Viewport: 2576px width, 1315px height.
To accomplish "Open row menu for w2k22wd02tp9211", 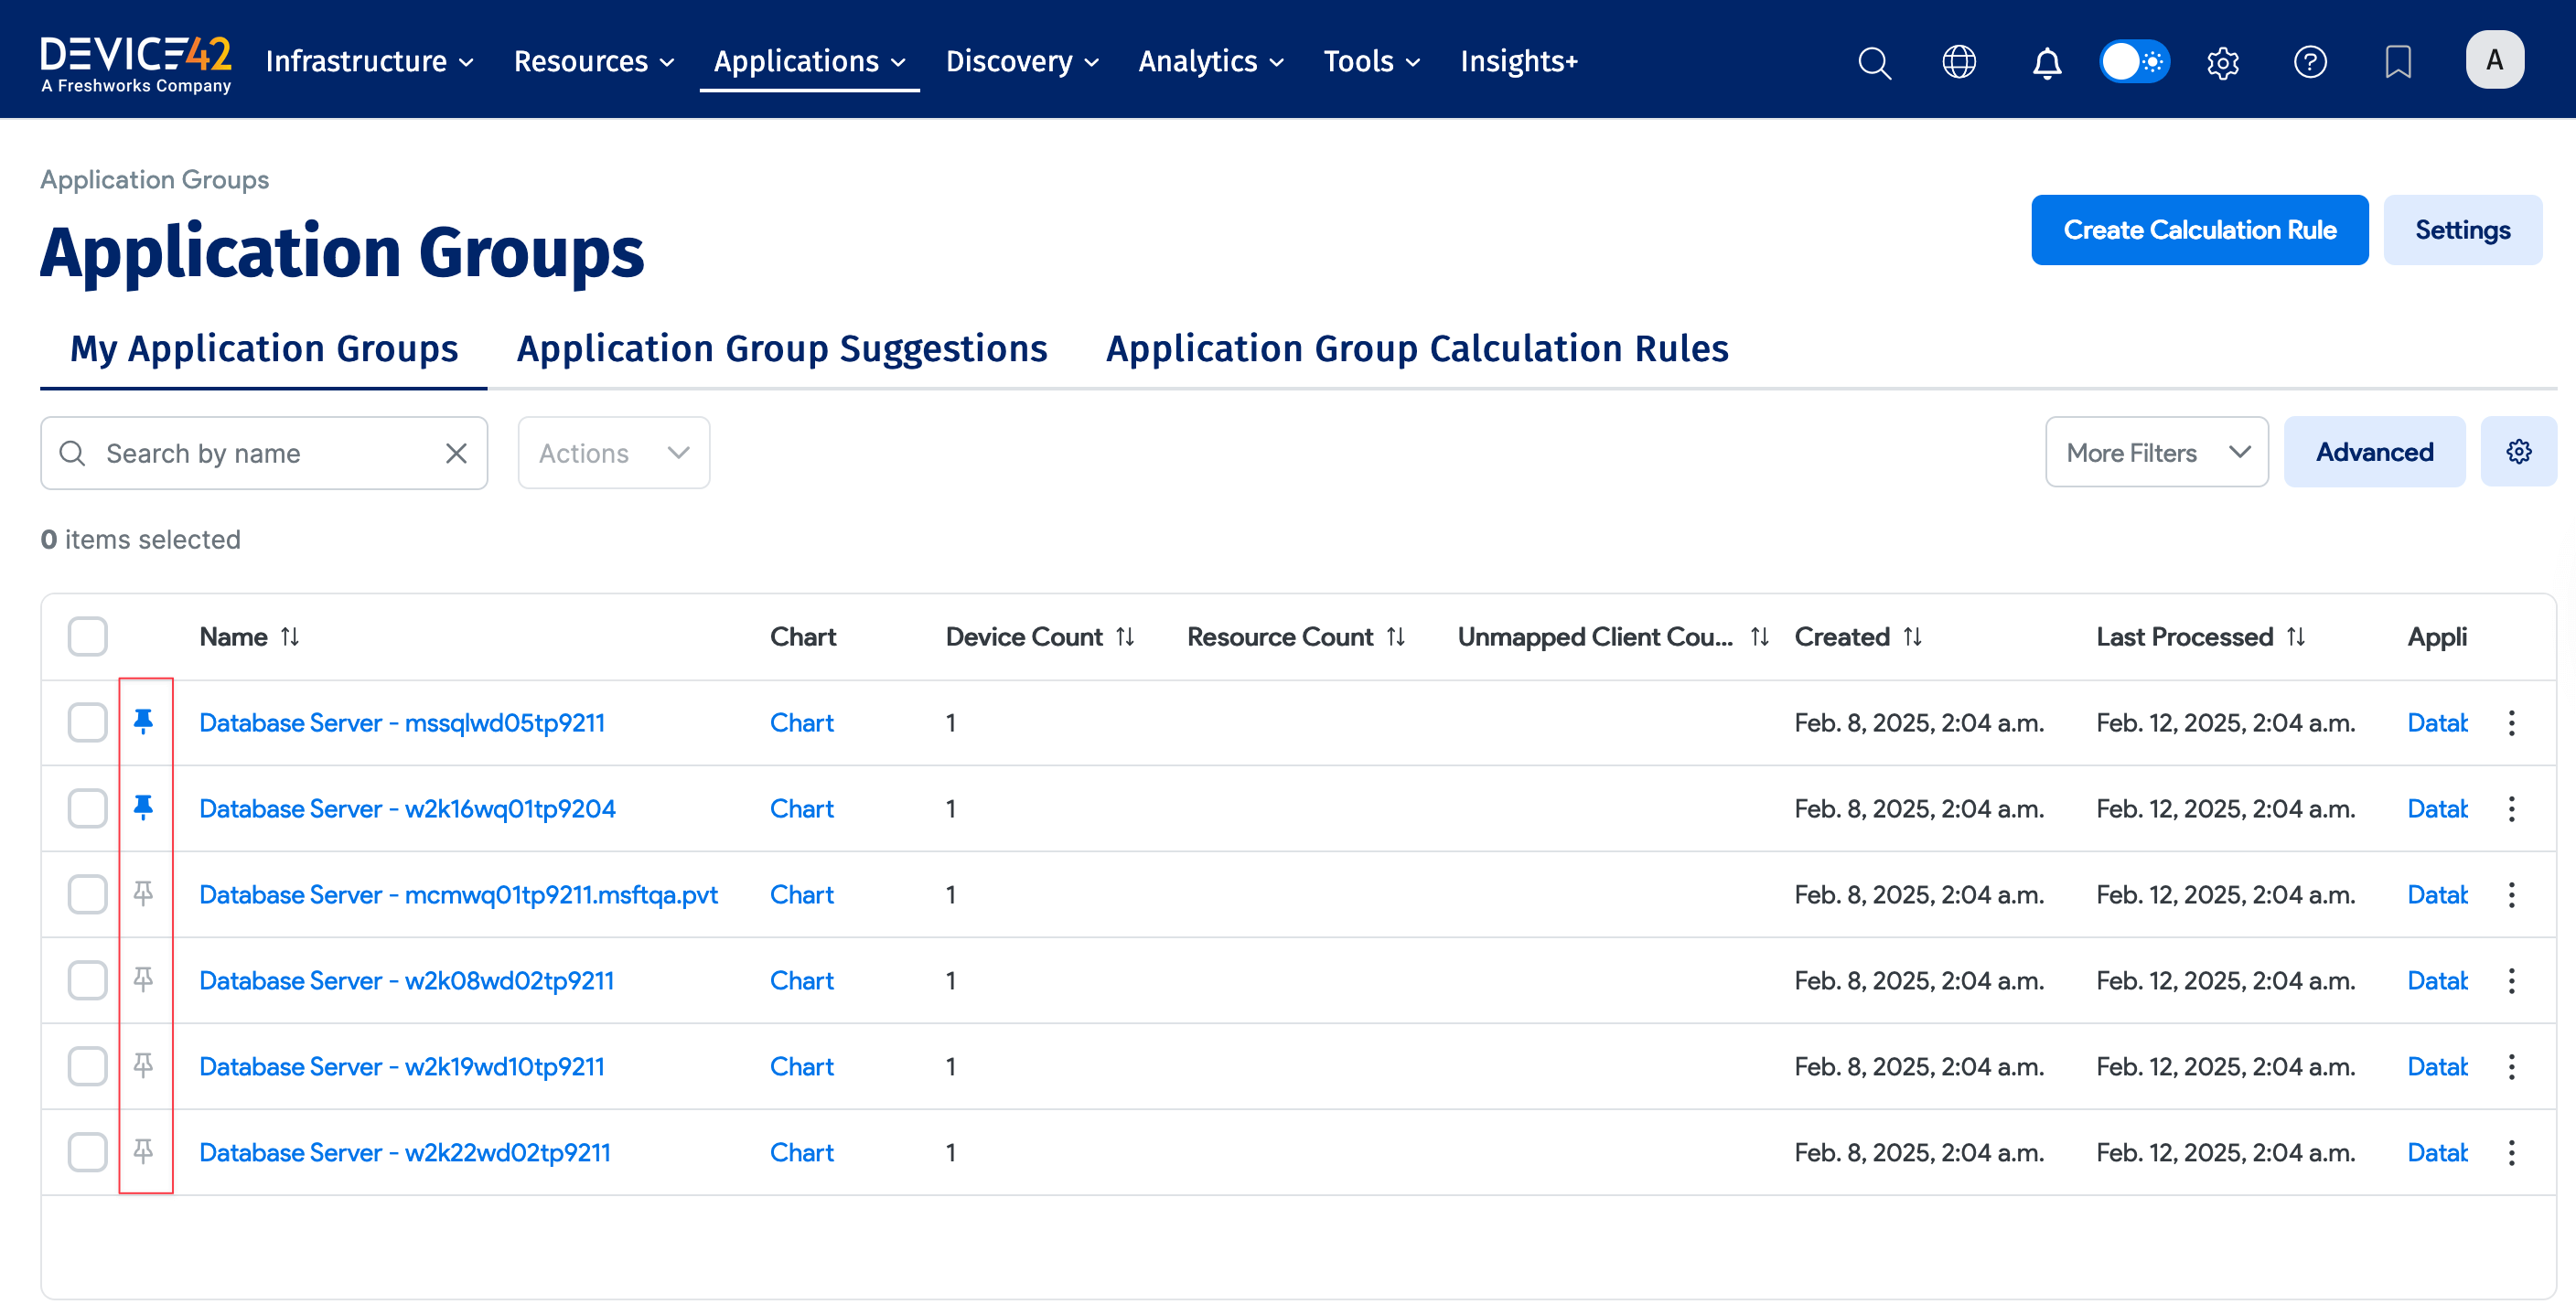I will (2511, 1152).
